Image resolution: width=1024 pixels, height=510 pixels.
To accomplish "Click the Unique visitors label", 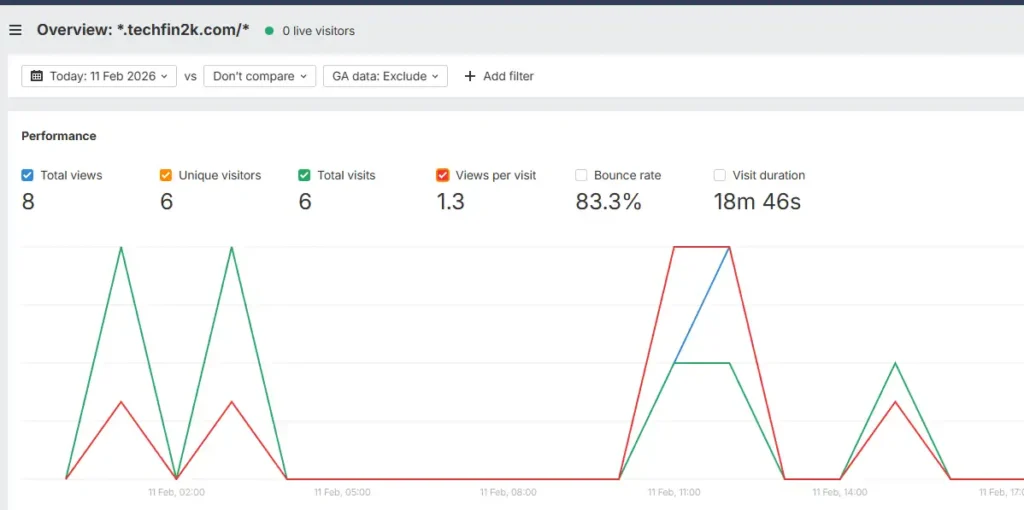I will coord(220,175).
